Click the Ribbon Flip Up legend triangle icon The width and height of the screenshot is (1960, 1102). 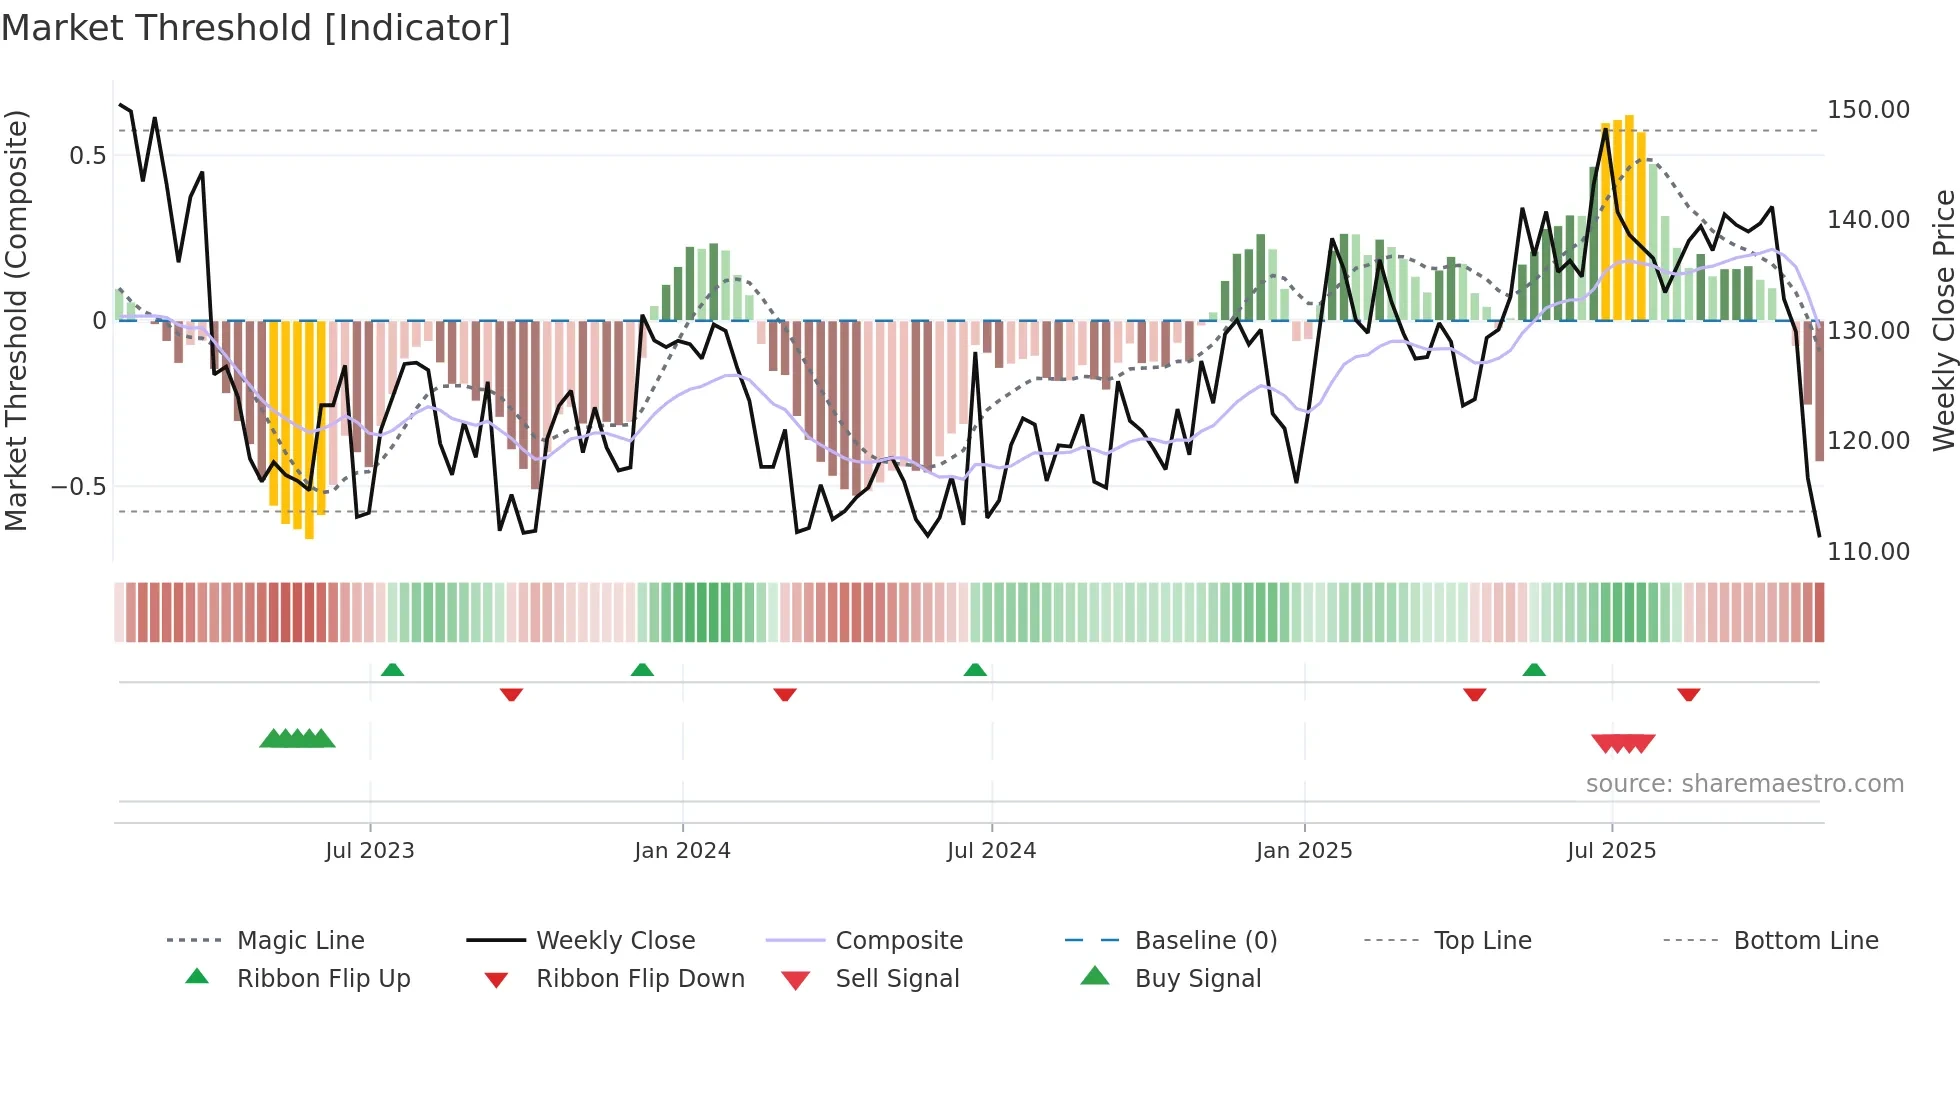pos(197,977)
